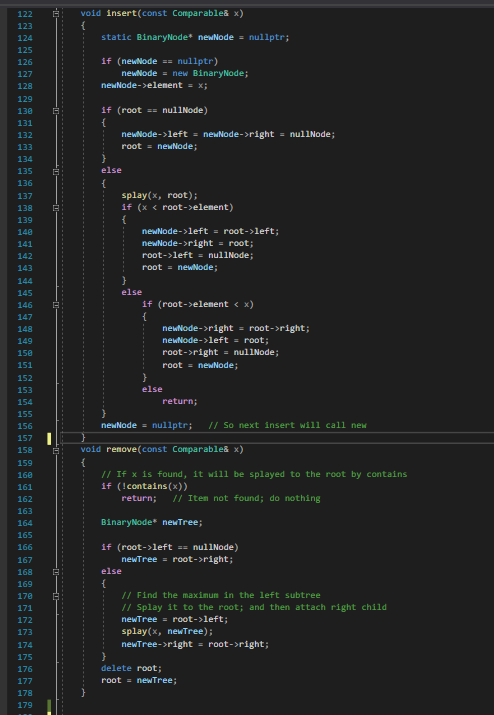Click the 'if (newNode == nullptr)' condition on line 126
494x715 pixels.
coord(160,61)
